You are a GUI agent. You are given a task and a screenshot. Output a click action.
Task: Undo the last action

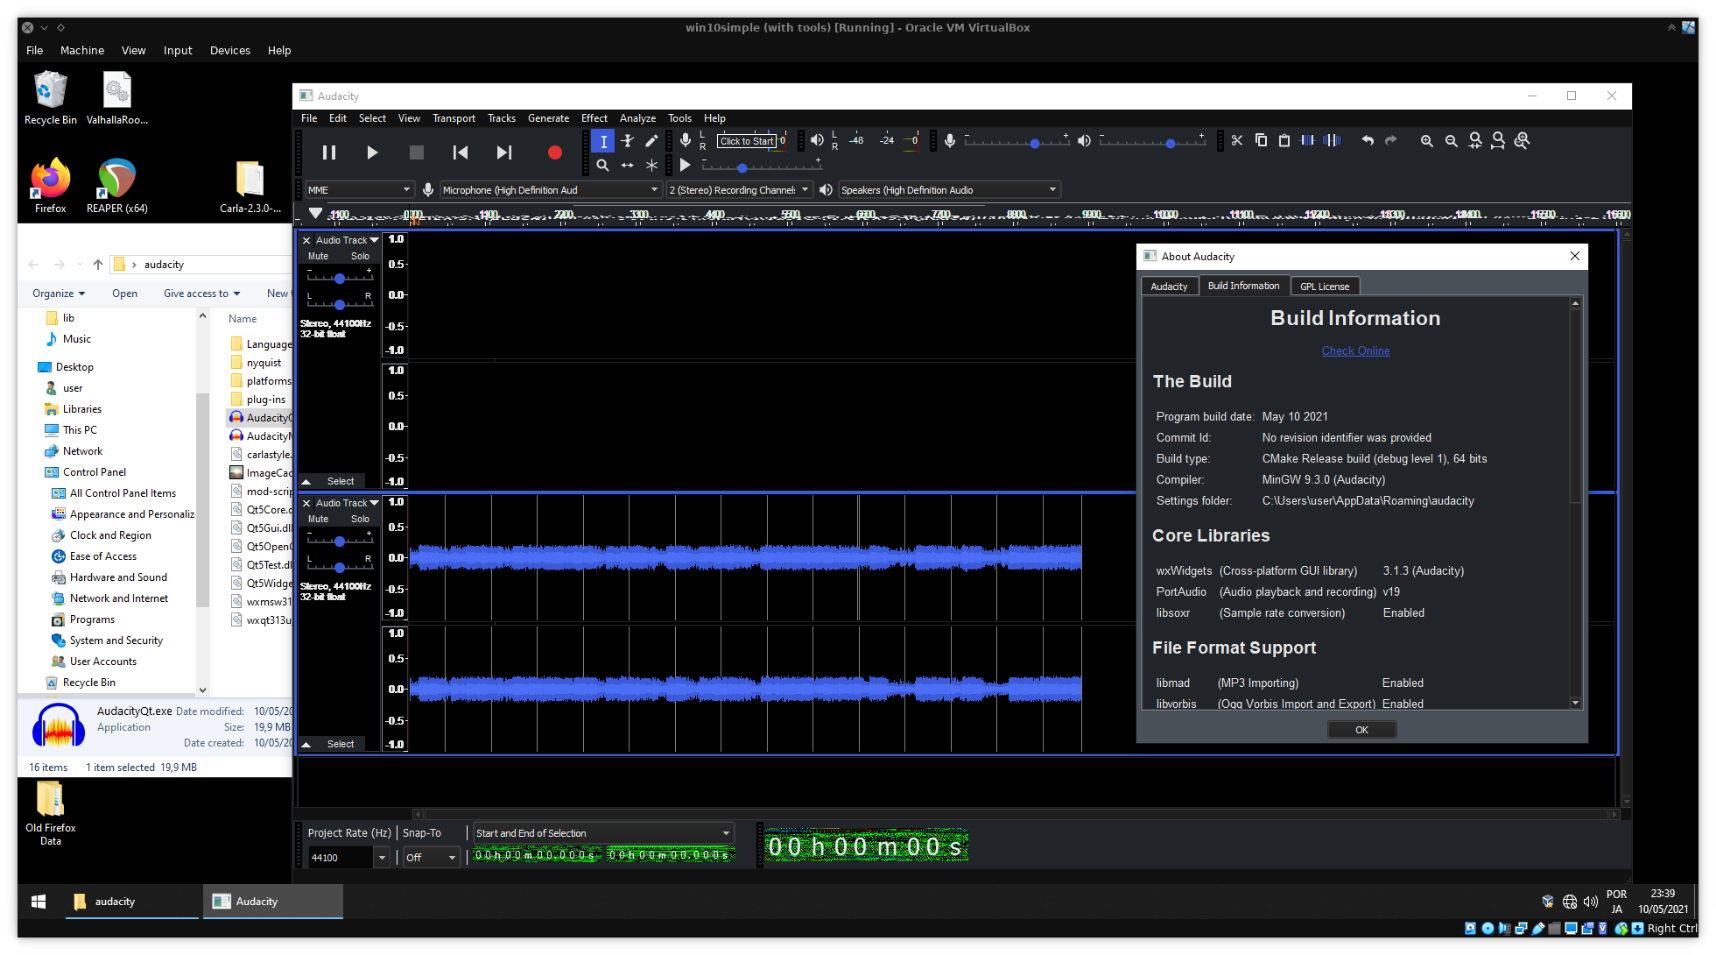(x=1367, y=140)
